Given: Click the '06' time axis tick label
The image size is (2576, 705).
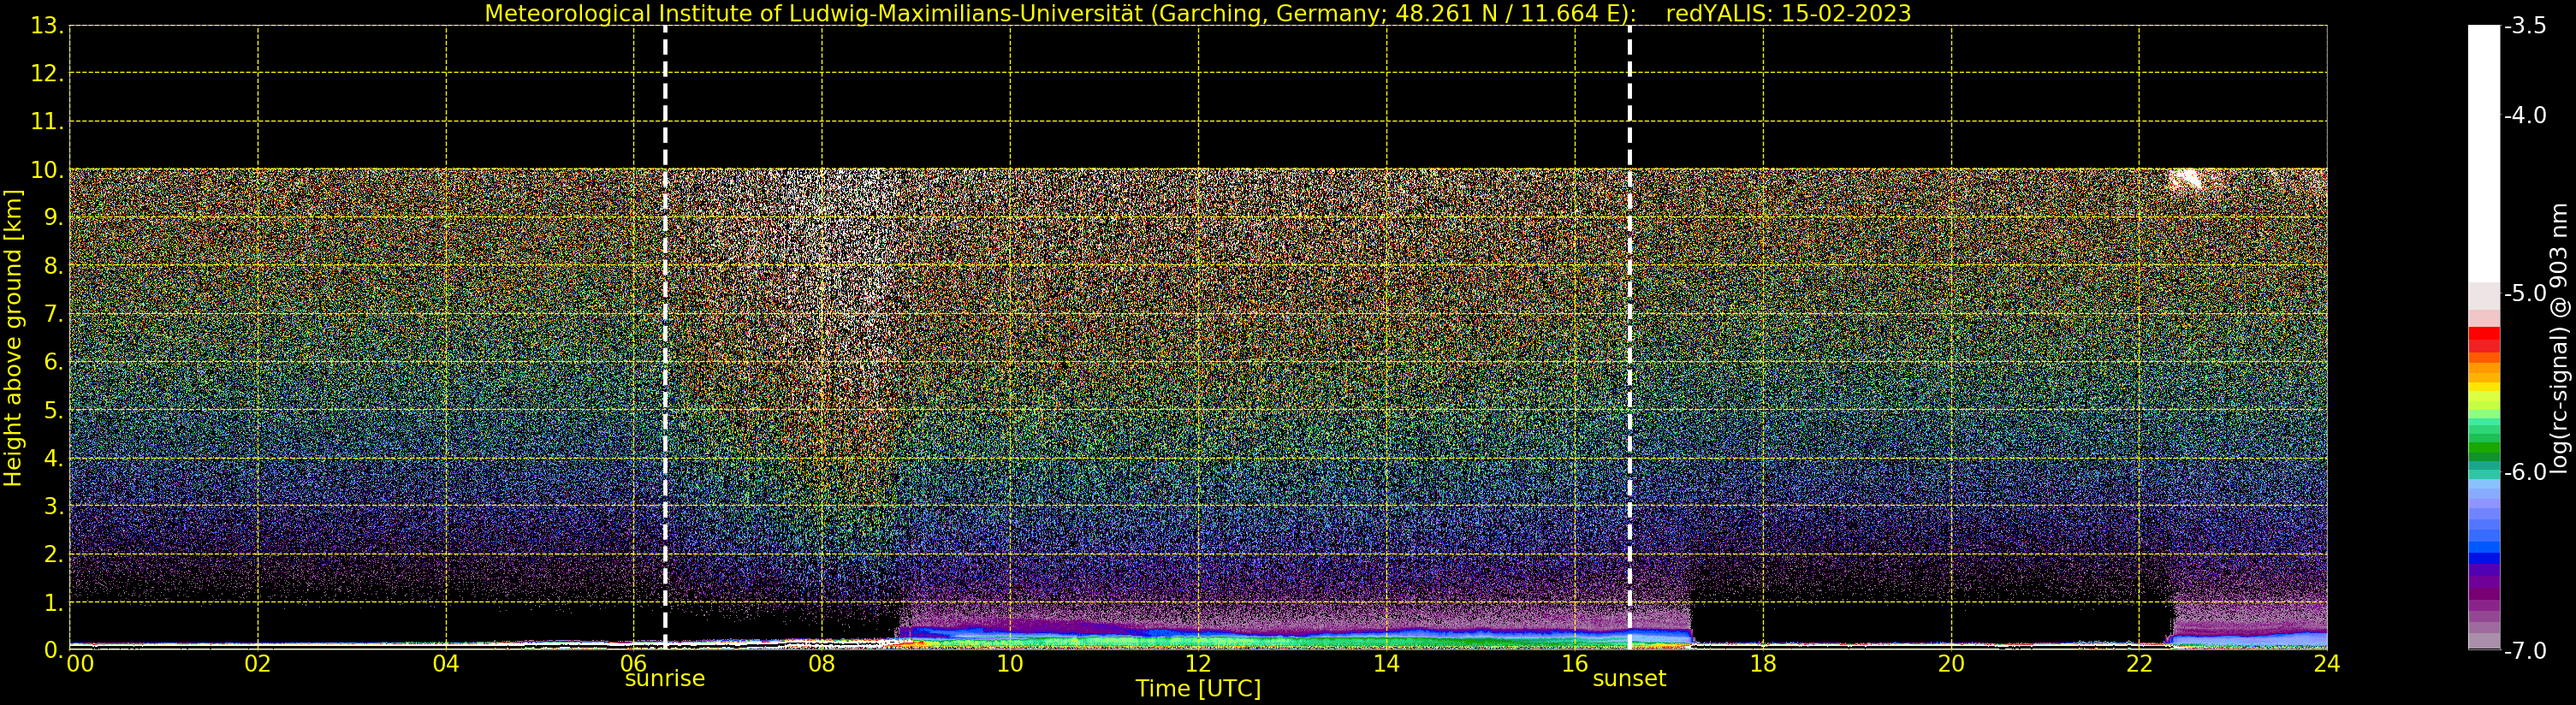Looking at the screenshot, I should (x=634, y=664).
